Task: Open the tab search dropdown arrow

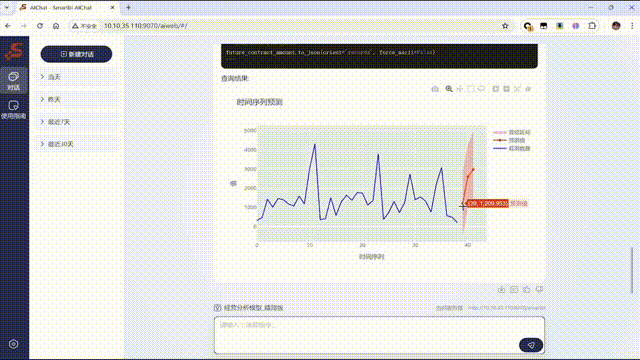Action: point(7,7)
